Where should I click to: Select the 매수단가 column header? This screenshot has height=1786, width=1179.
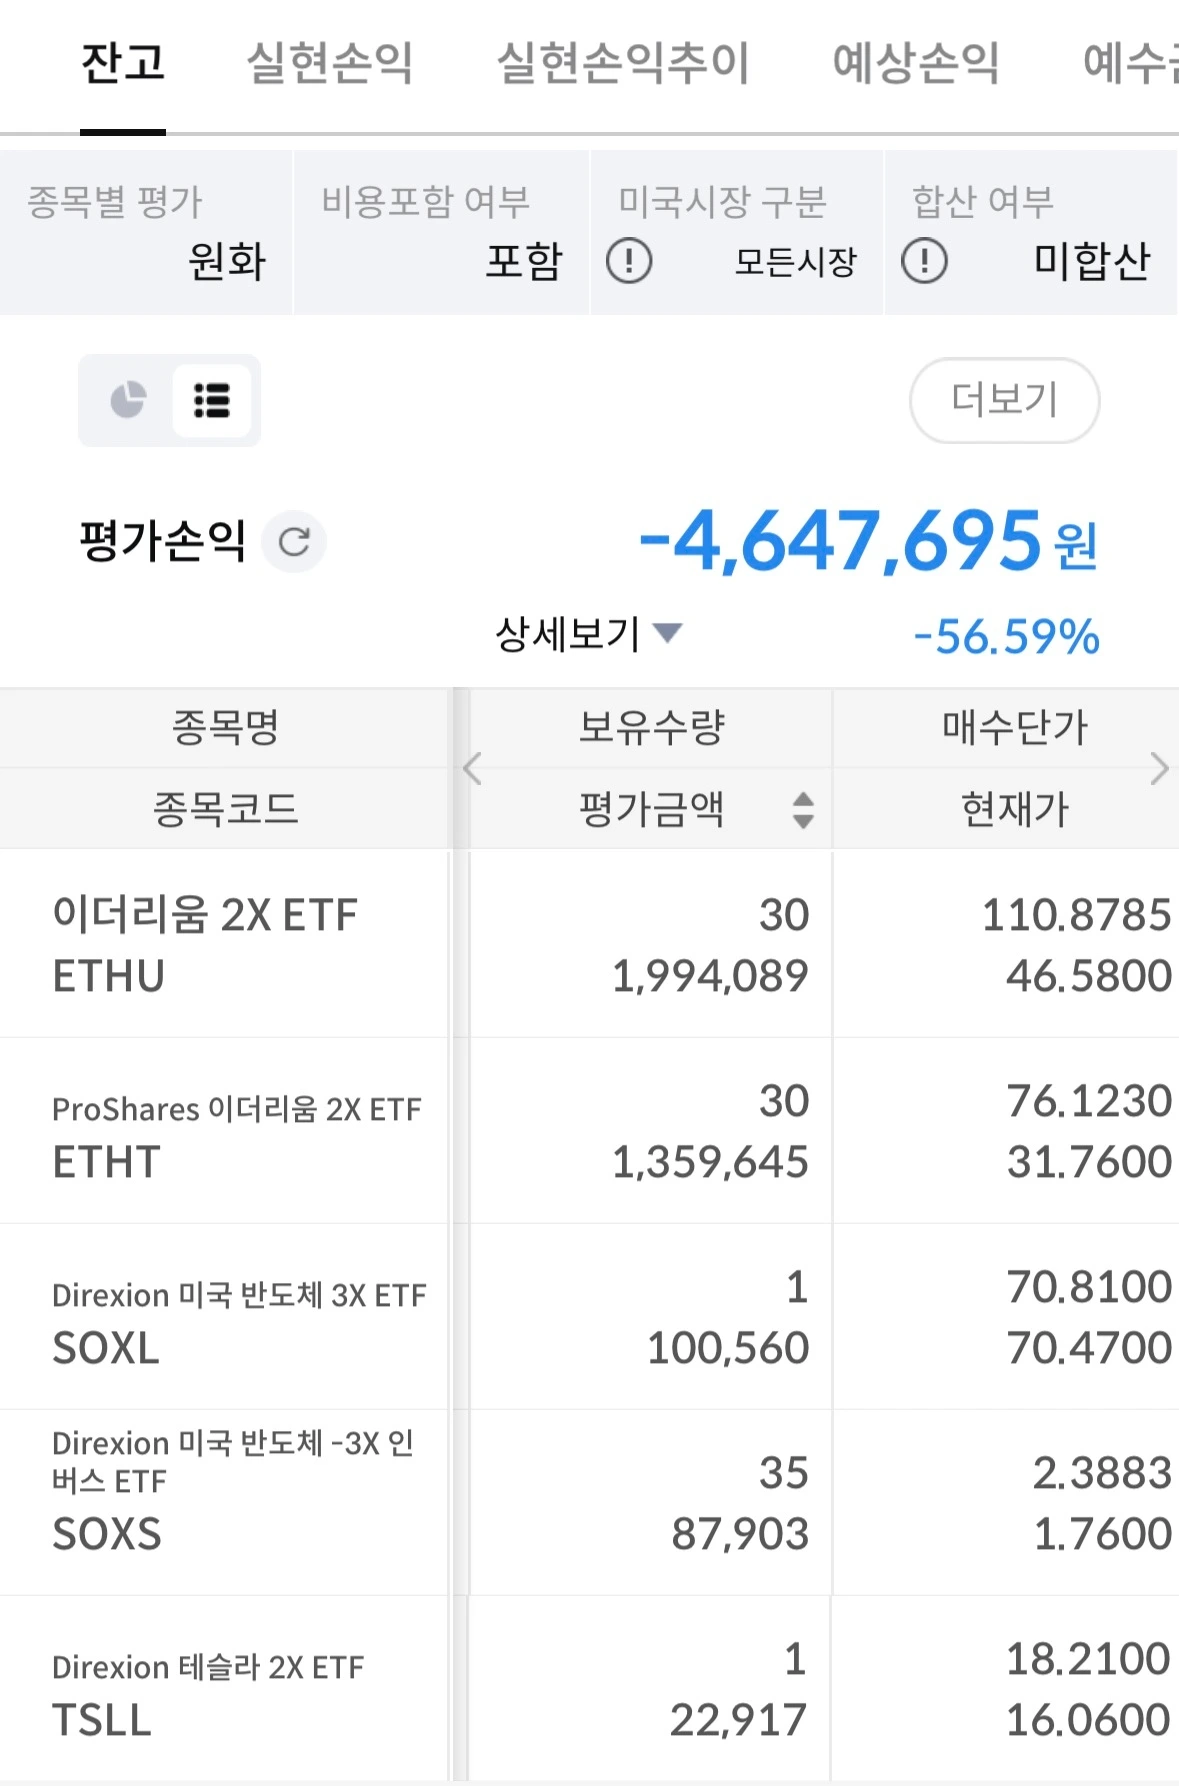1014,727
